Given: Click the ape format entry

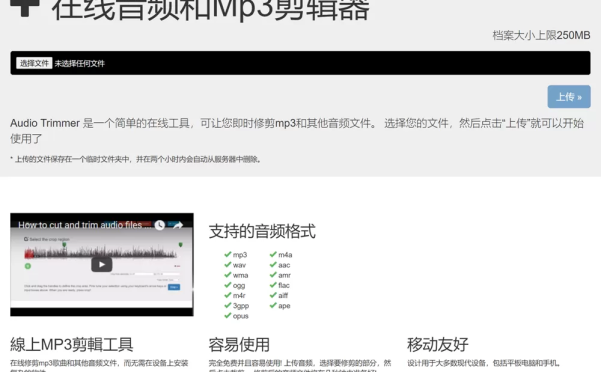Looking at the screenshot, I should pos(284,306).
